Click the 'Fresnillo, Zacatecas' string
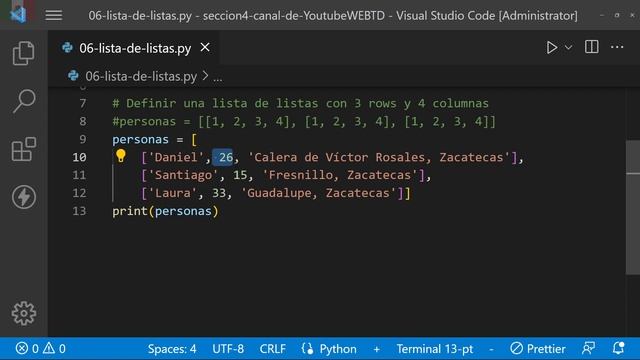 point(340,175)
